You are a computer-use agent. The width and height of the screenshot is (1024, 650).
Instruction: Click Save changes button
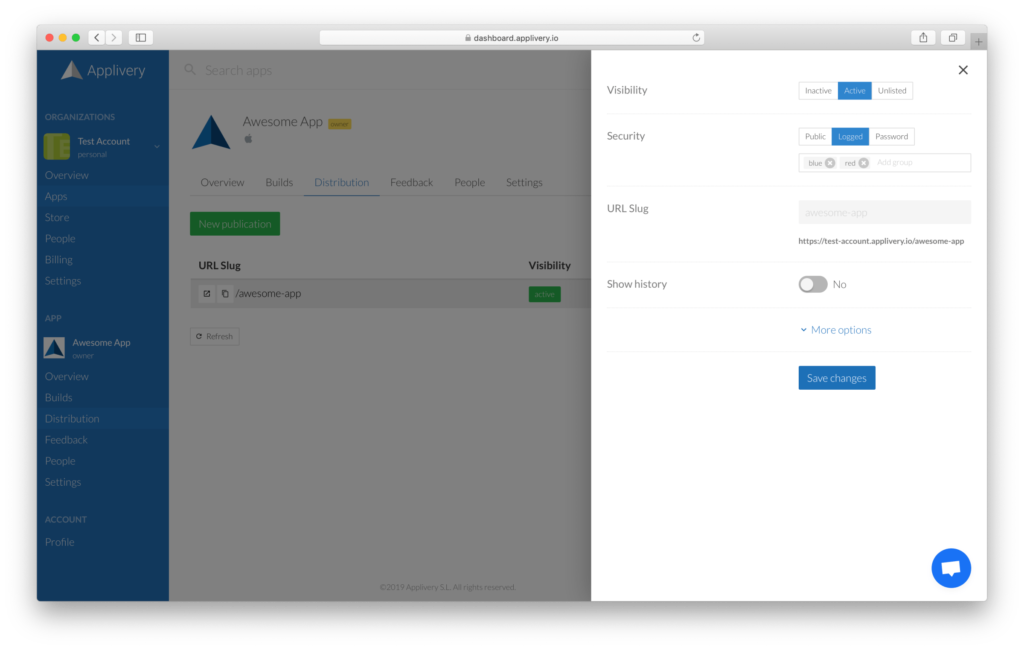click(x=837, y=378)
